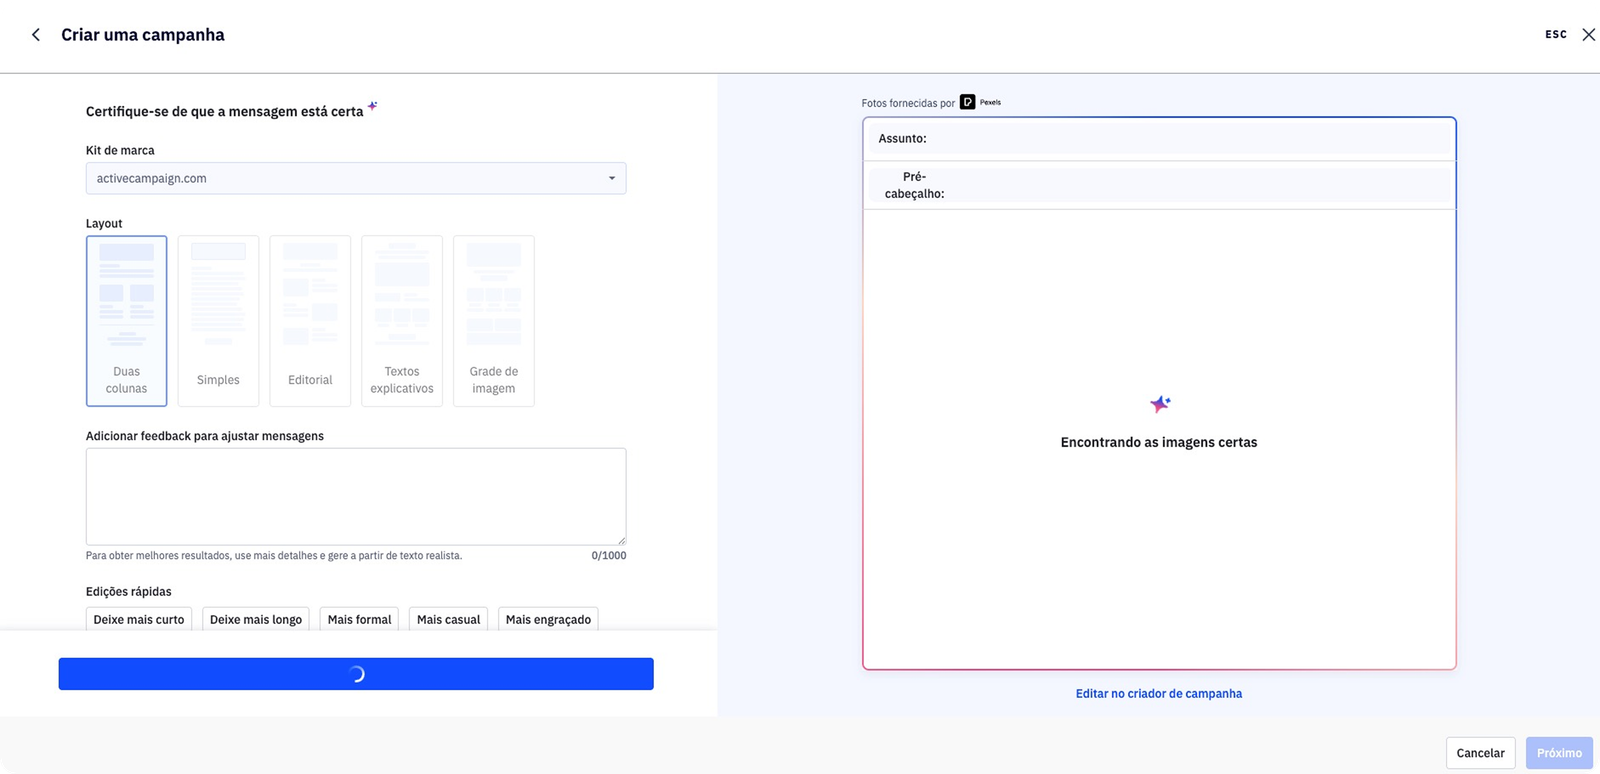Click the Pexels logo icon
Image resolution: width=1600 pixels, height=774 pixels.
(x=967, y=102)
